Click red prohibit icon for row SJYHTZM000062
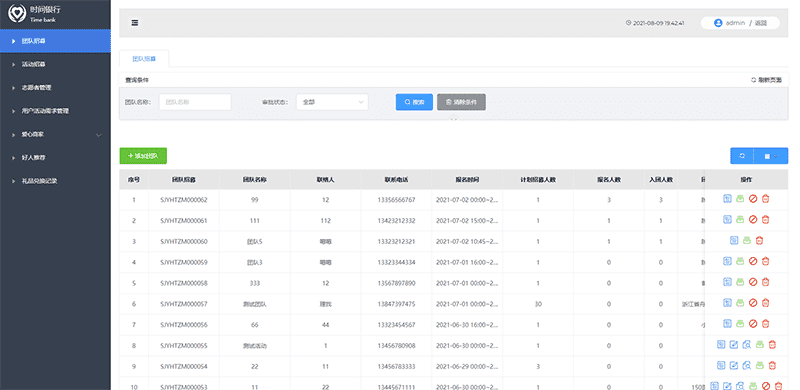 [x=753, y=199]
